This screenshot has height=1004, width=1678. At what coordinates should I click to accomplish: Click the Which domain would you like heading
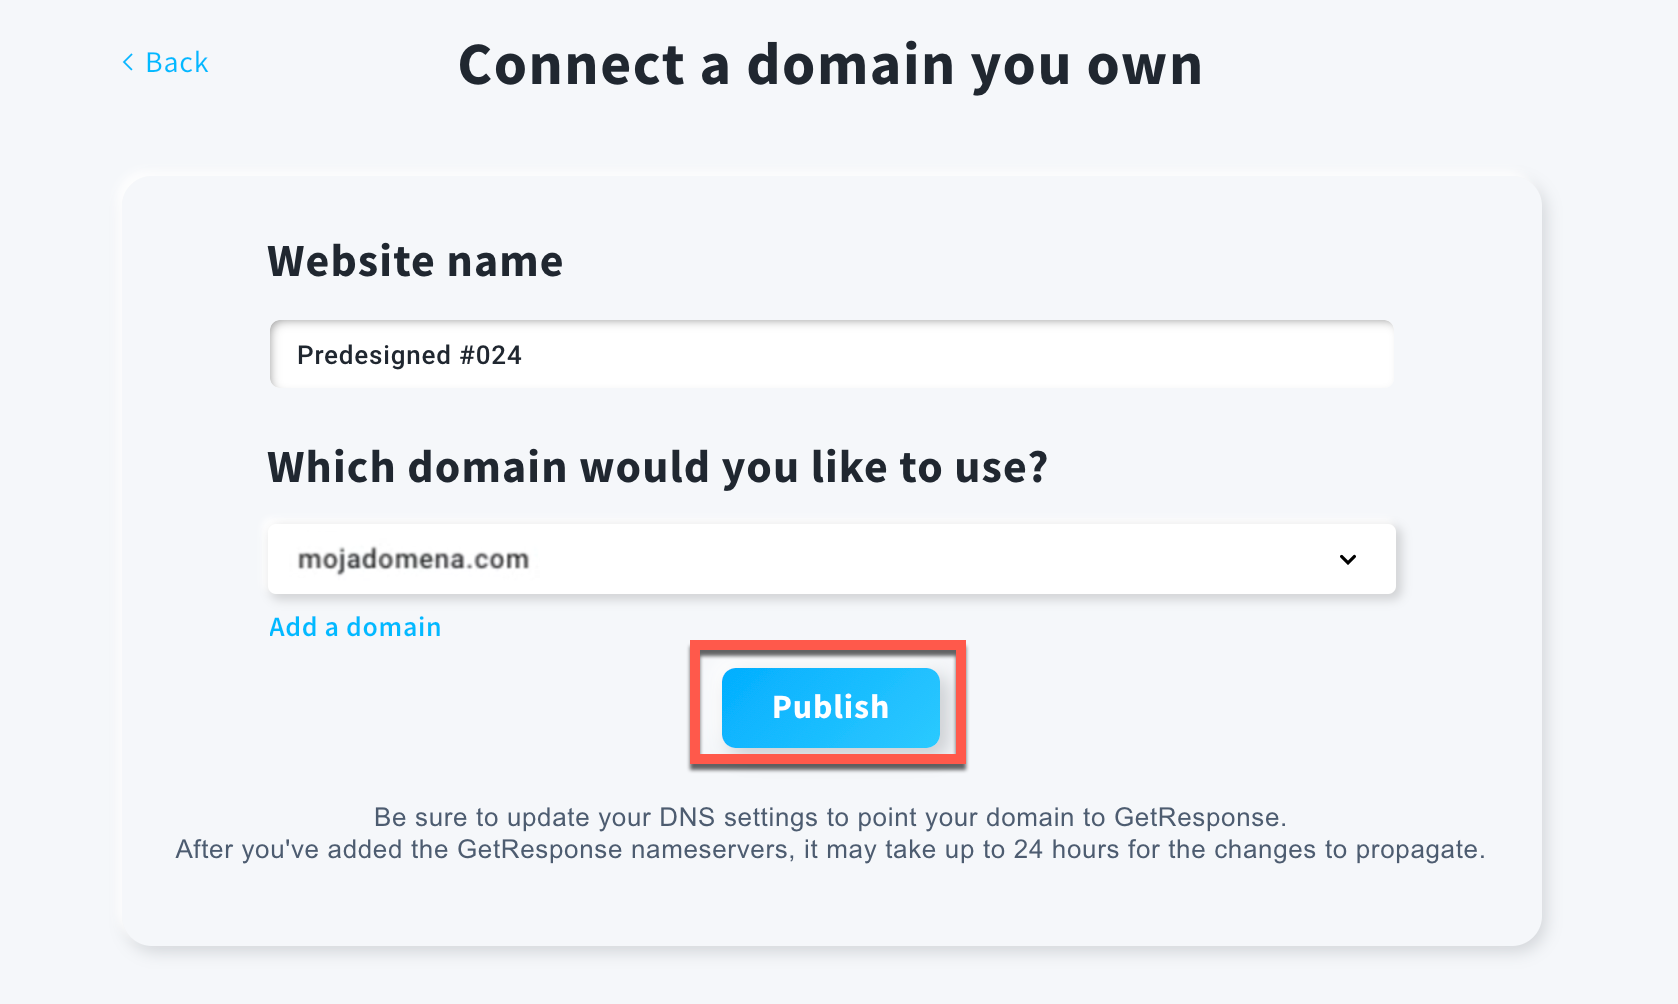pos(657,467)
